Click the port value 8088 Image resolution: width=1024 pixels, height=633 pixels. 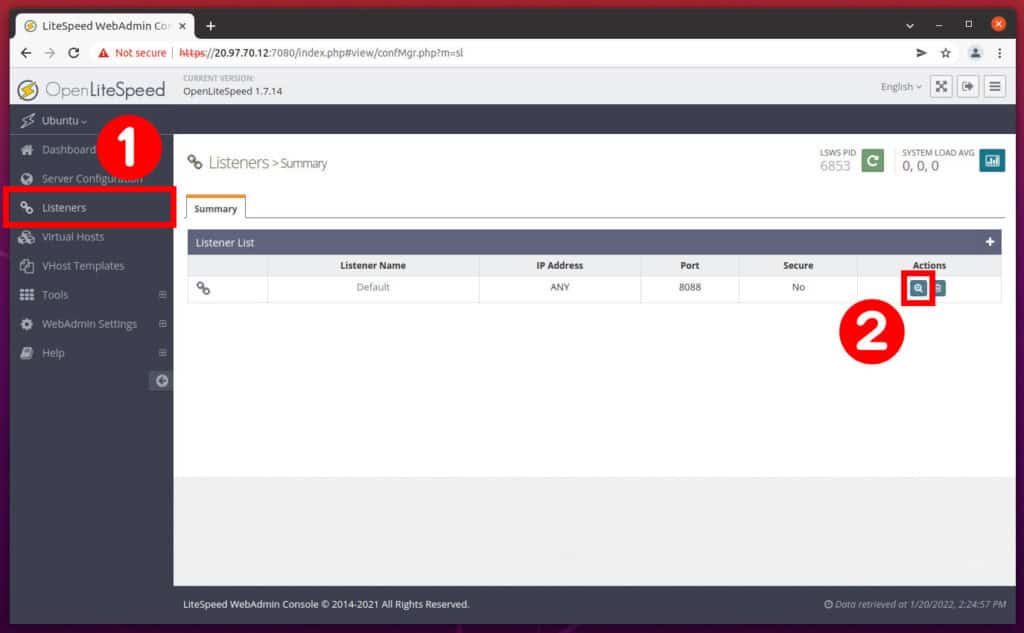click(x=690, y=287)
